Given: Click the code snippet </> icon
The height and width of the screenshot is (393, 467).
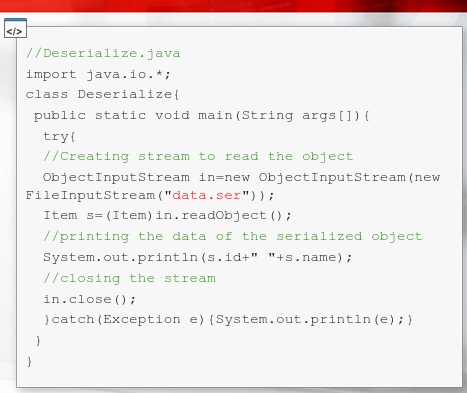Looking at the screenshot, I should pyautogui.click(x=15, y=29).
